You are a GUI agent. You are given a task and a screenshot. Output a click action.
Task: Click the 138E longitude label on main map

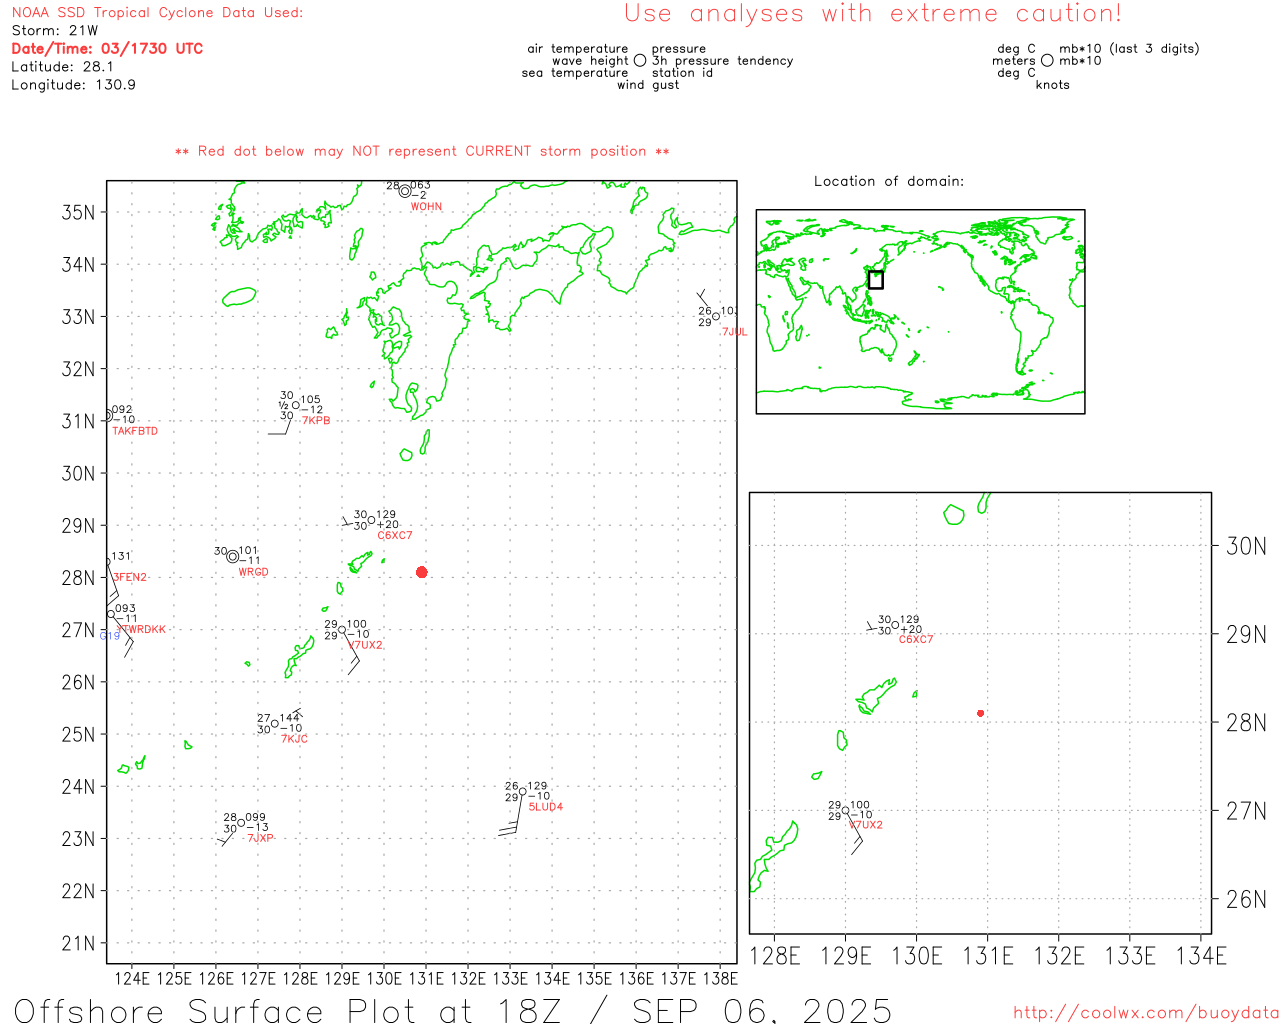point(720,978)
